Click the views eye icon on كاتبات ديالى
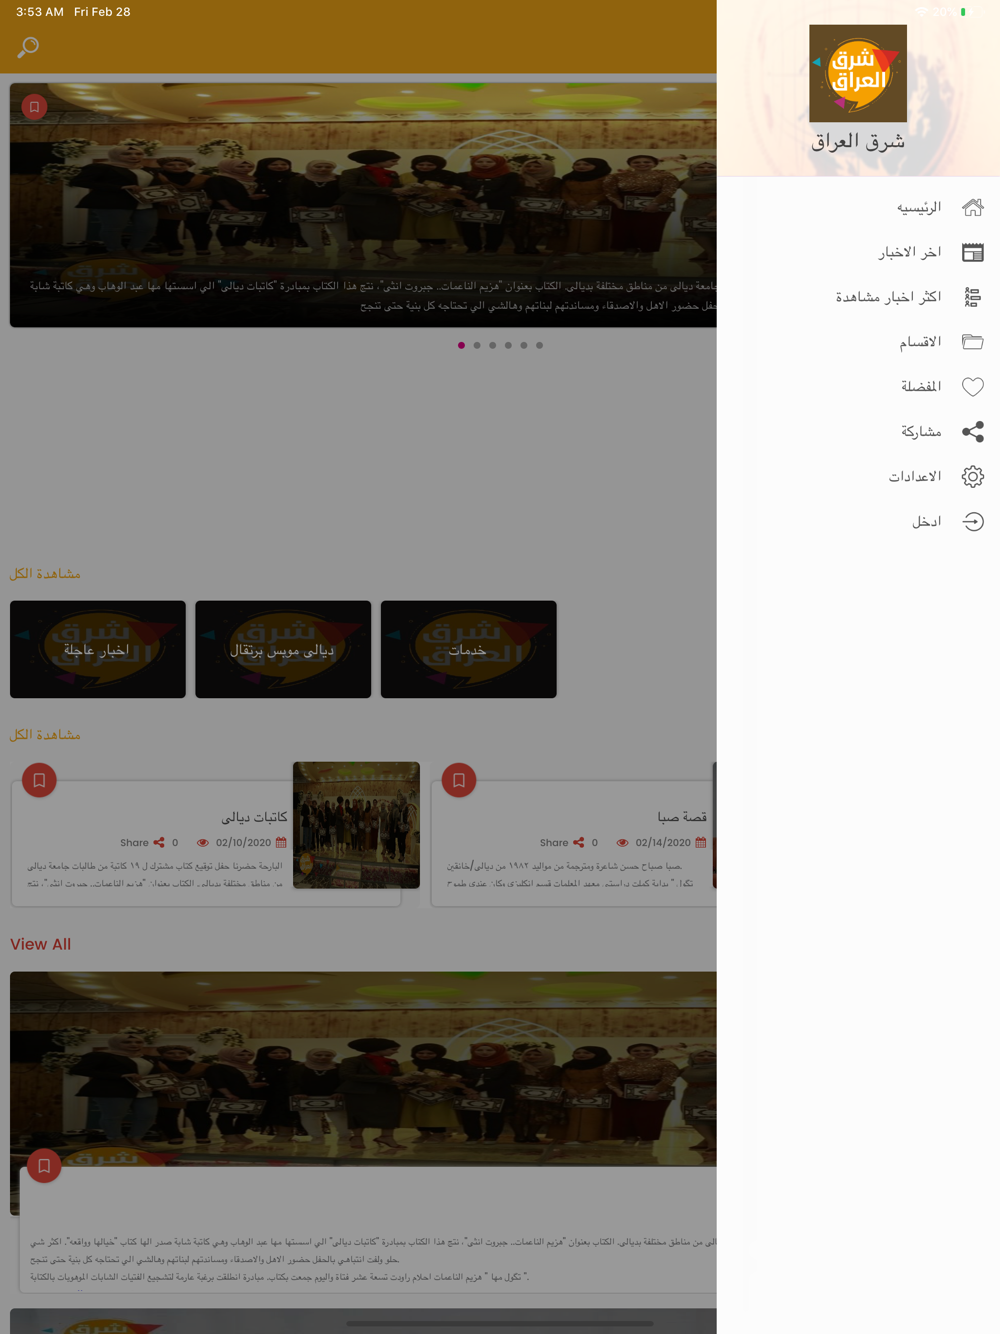 [x=203, y=843]
